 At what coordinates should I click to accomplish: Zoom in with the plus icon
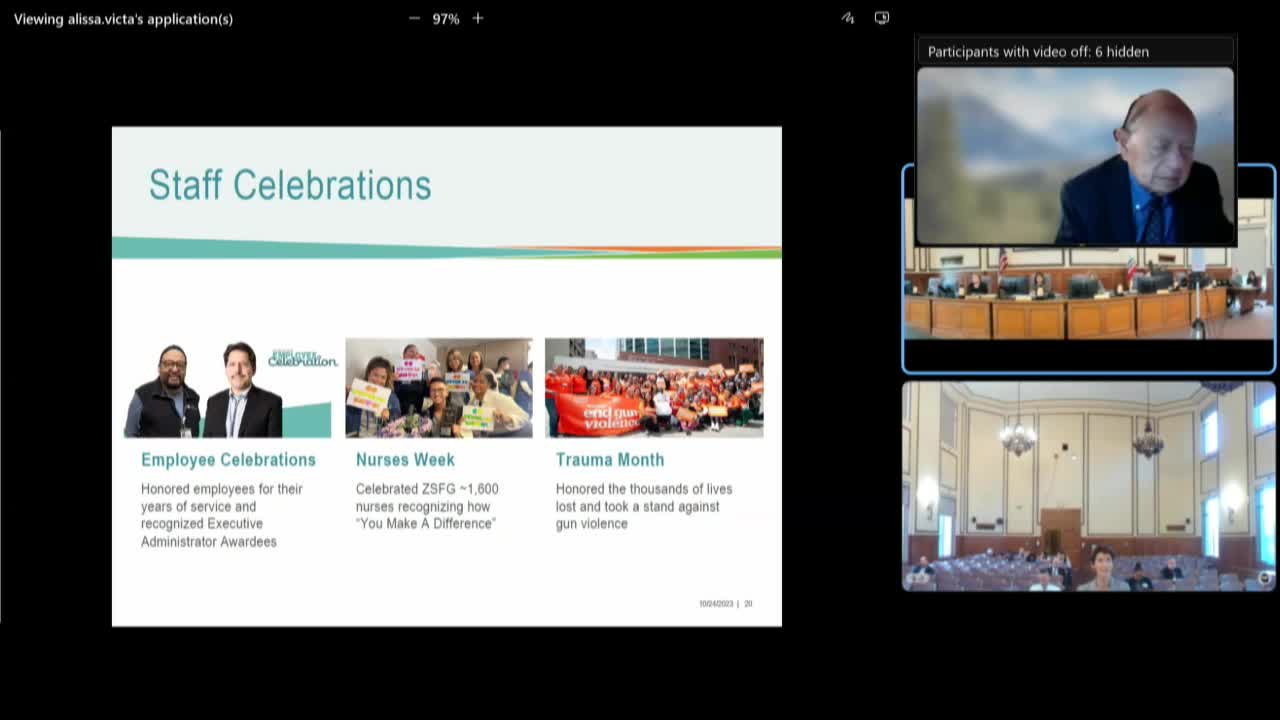(x=478, y=18)
